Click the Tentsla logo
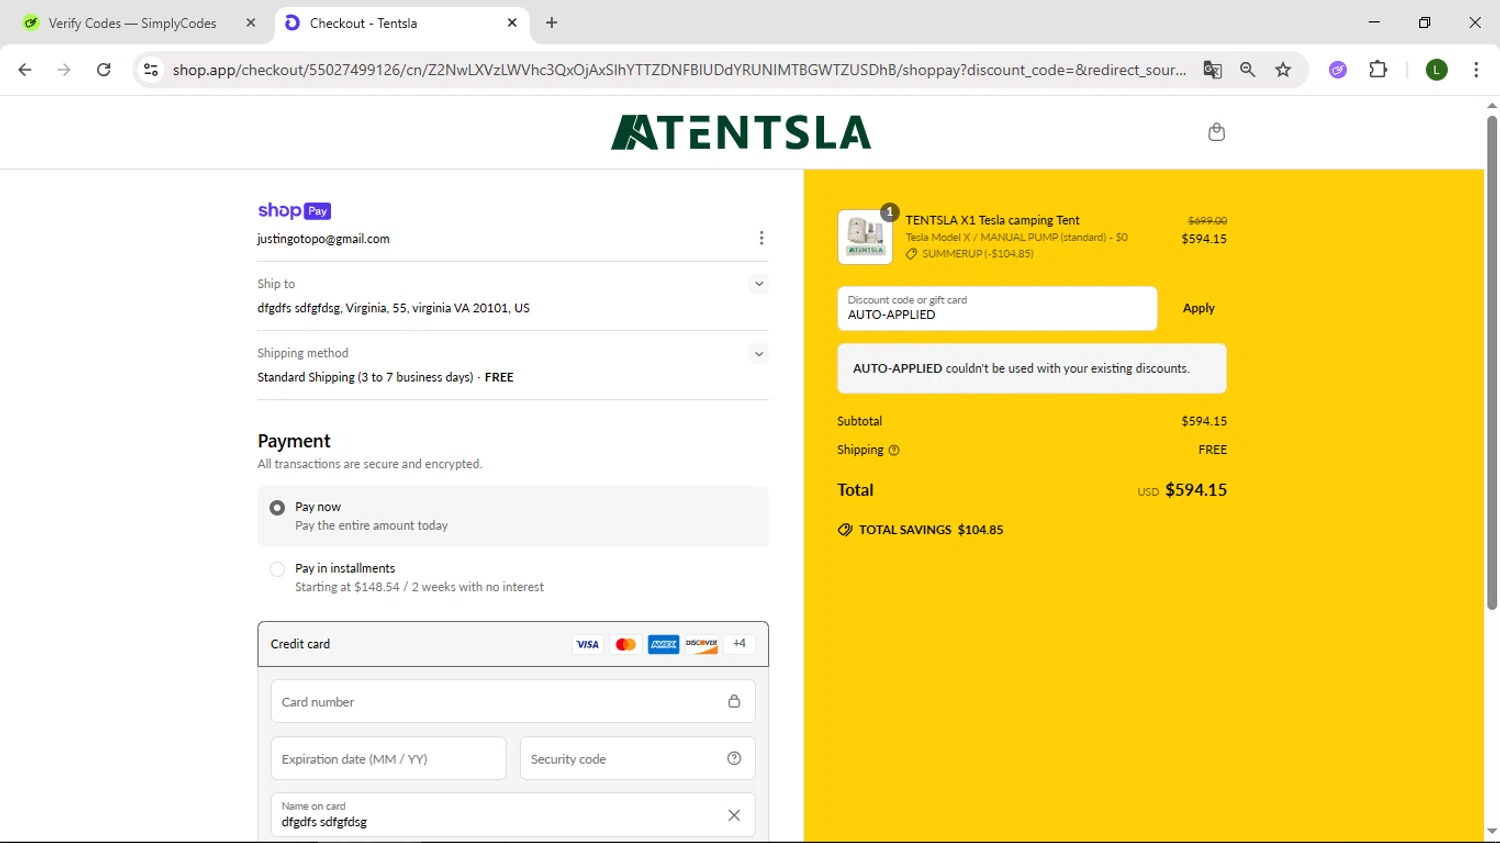The width and height of the screenshot is (1500, 843). [x=741, y=132]
